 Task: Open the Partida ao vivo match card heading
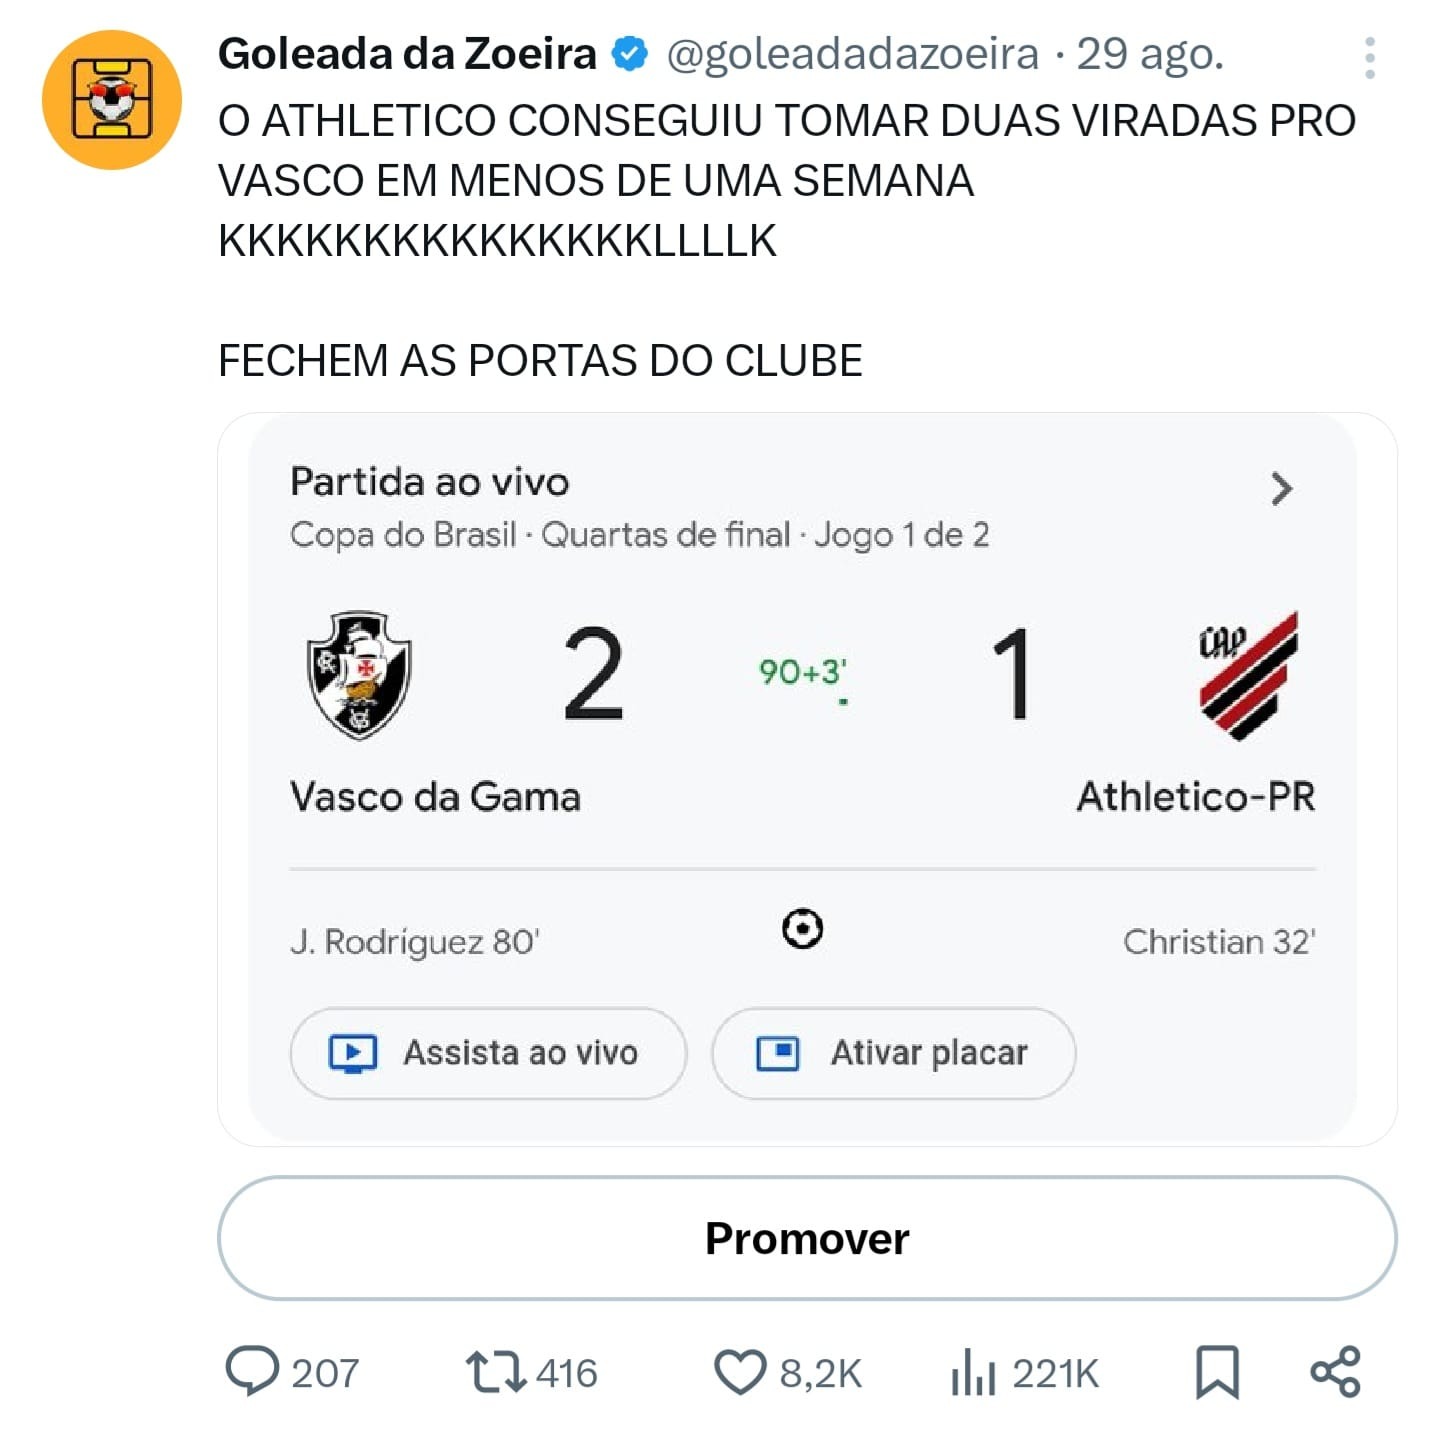pyautogui.click(x=430, y=482)
